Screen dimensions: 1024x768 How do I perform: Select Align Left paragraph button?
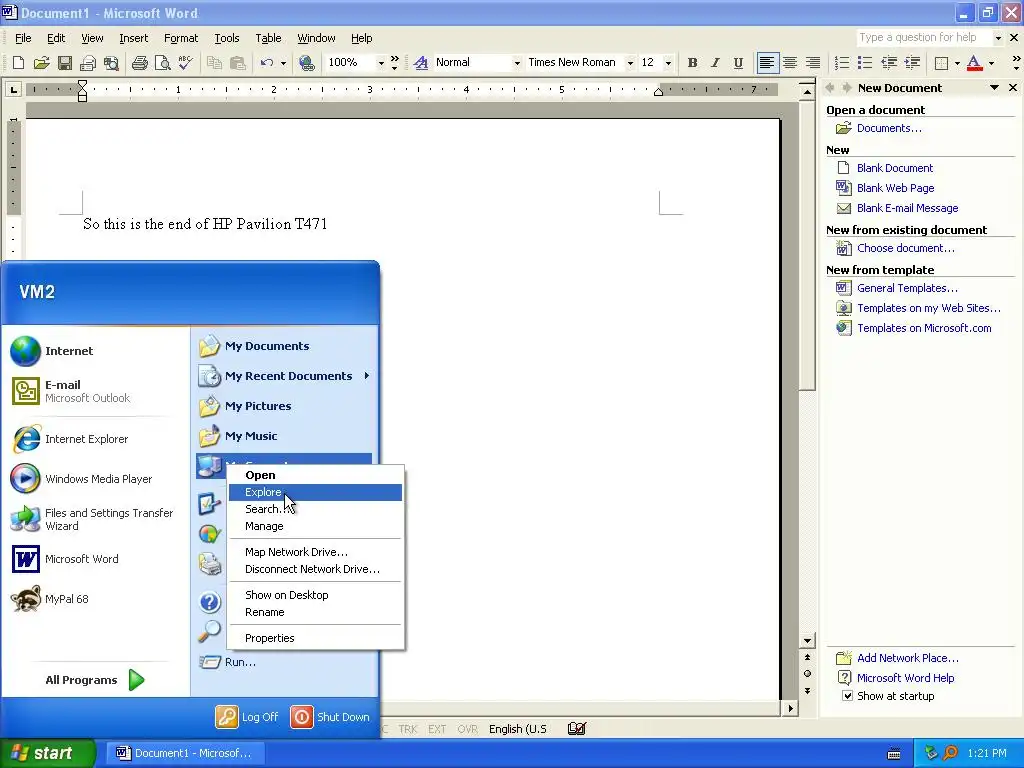click(x=767, y=63)
